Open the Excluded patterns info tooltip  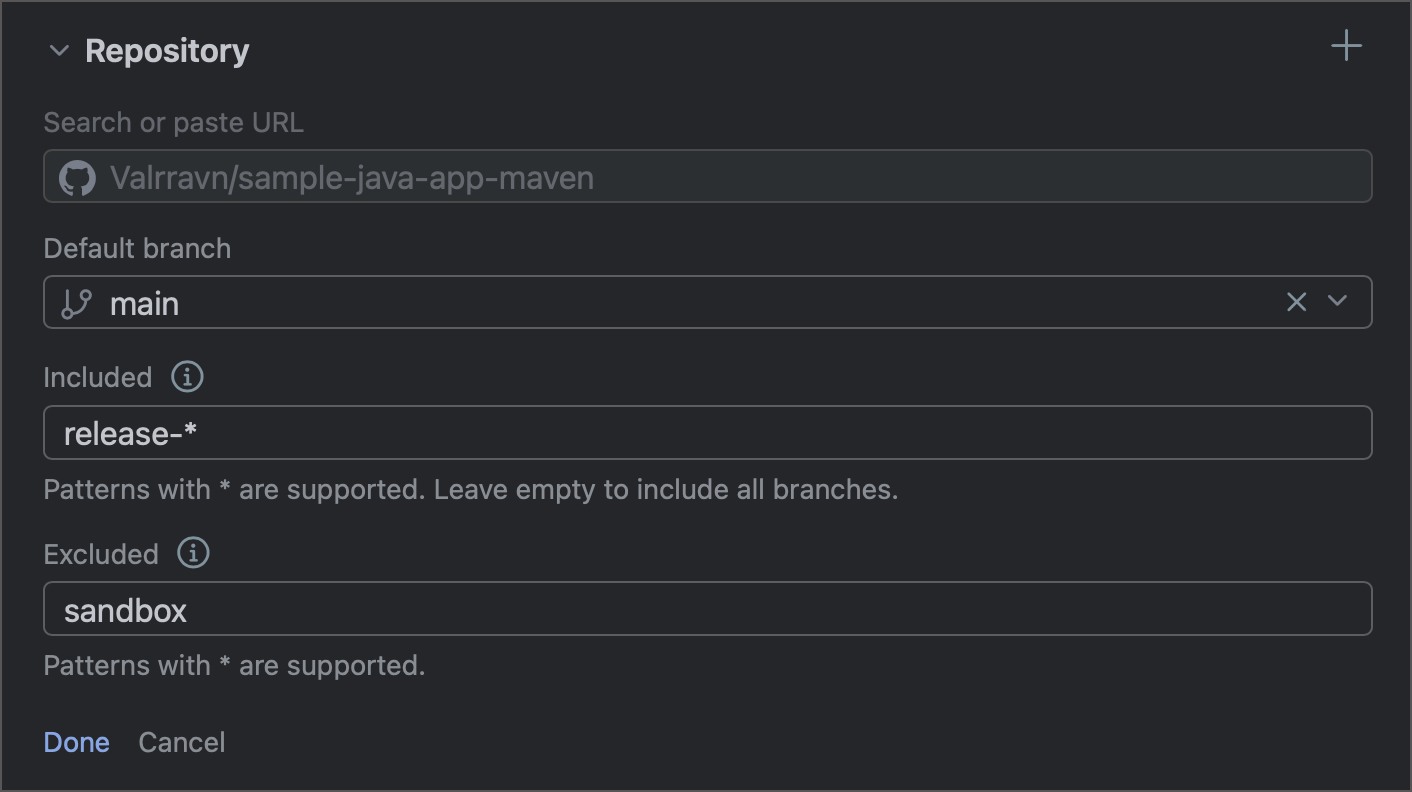click(192, 553)
